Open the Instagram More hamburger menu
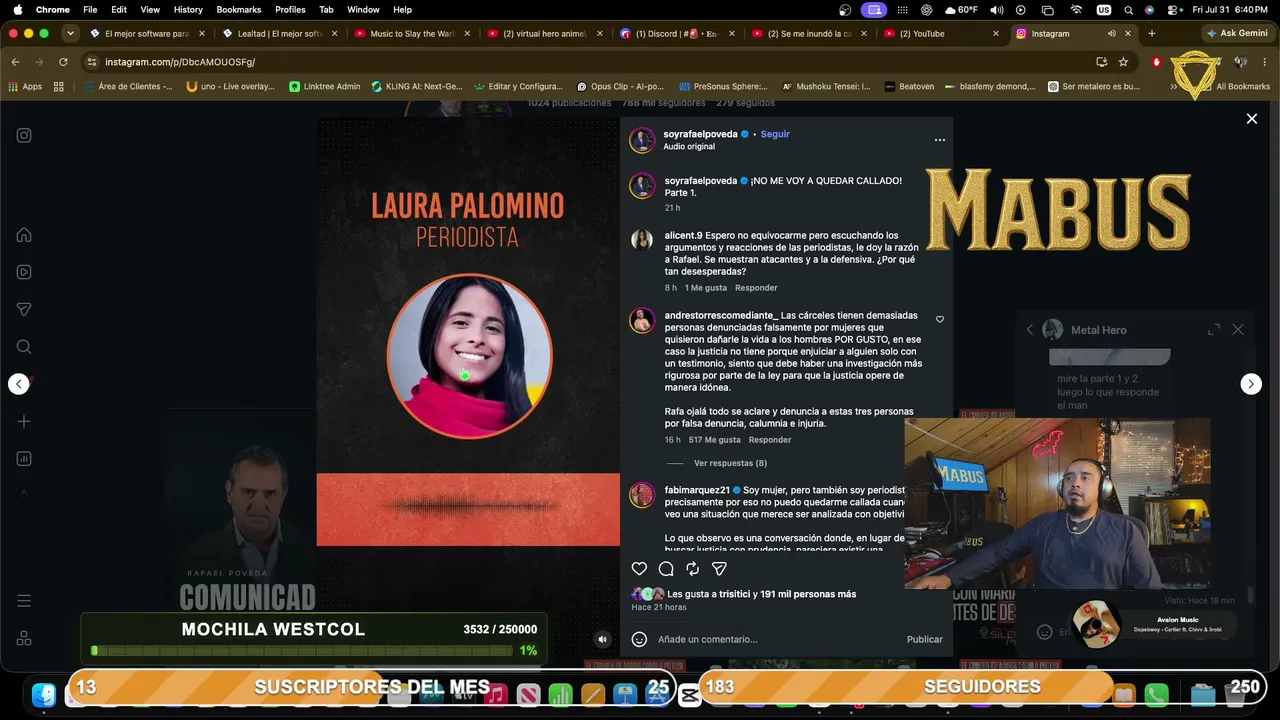Image resolution: width=1280 pixels, height=720 pixels. (x=24, y=601)
